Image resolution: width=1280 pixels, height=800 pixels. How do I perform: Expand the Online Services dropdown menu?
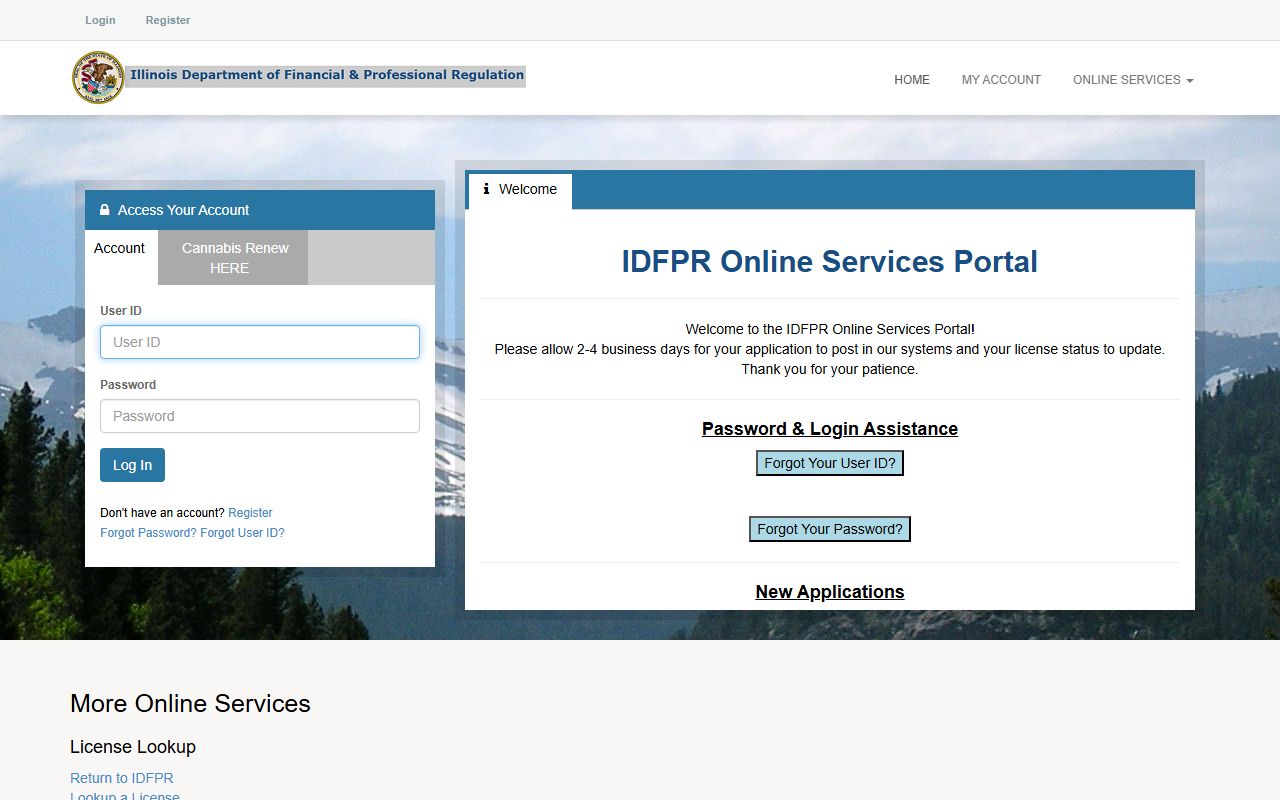[1133, 80]
